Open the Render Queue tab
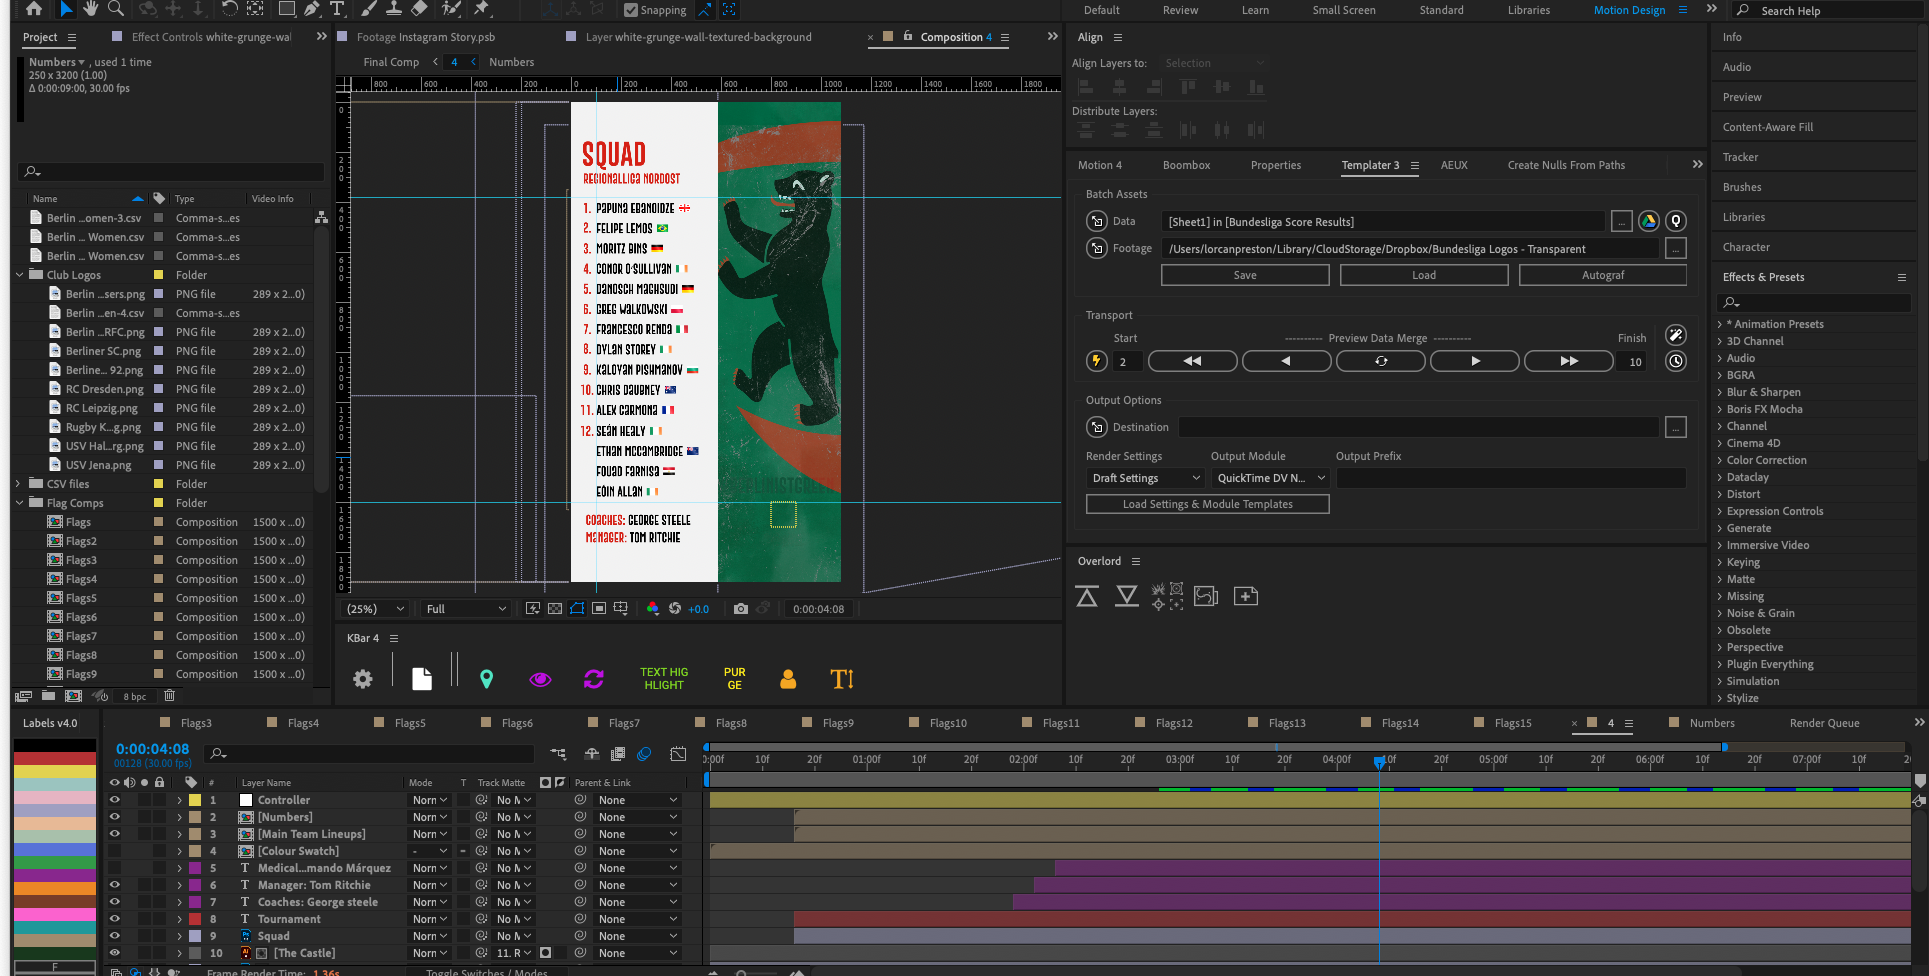The image size is (1929, 976). pos(1824,723)
